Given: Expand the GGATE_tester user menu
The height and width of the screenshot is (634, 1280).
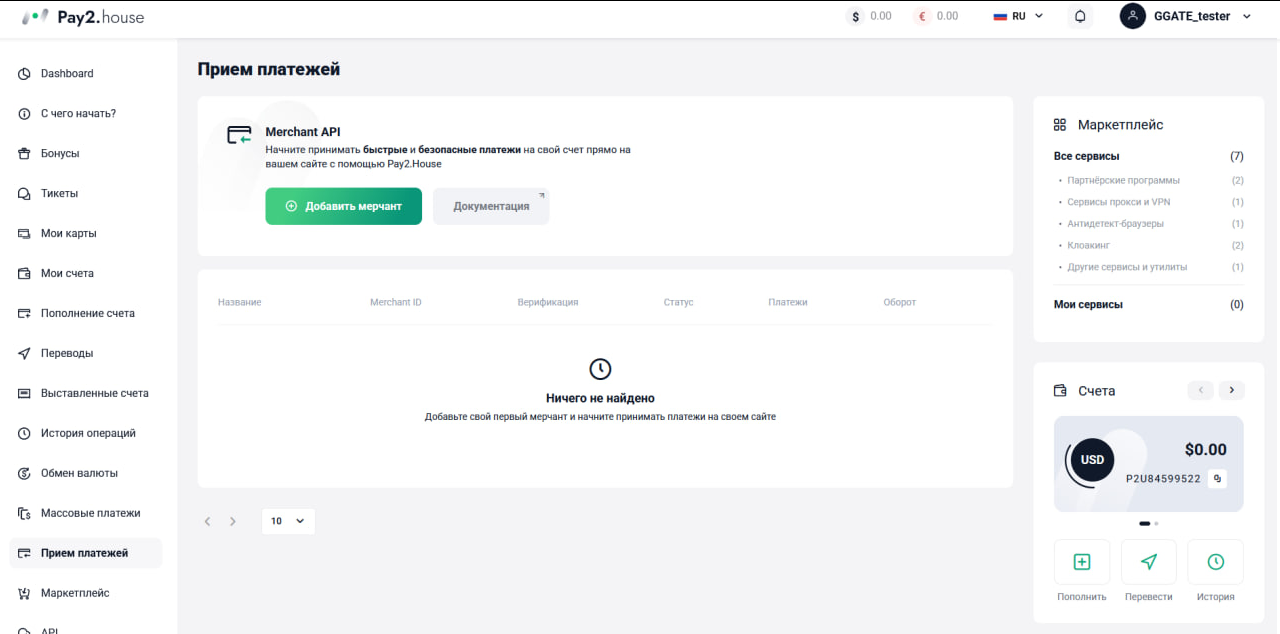Looking at the screenshot, I should click(1247, 17).
